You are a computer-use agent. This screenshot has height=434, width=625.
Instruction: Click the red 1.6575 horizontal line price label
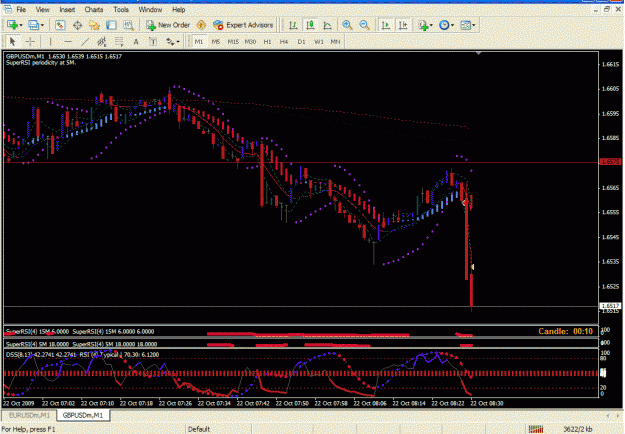click(x=611, y=162)
